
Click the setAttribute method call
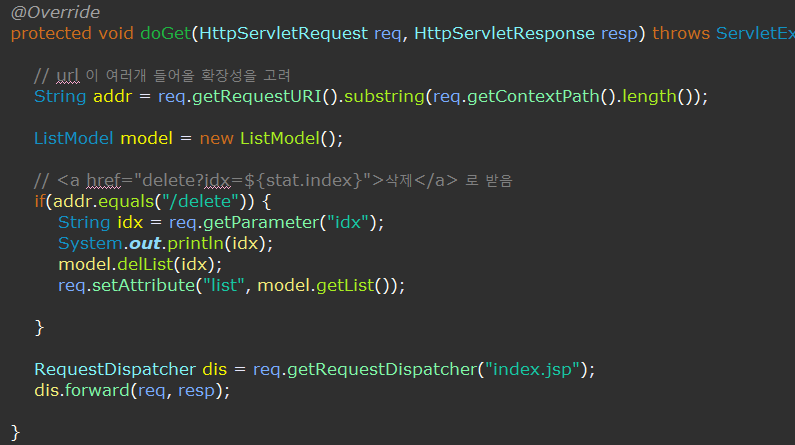click(x=143, y=285)
